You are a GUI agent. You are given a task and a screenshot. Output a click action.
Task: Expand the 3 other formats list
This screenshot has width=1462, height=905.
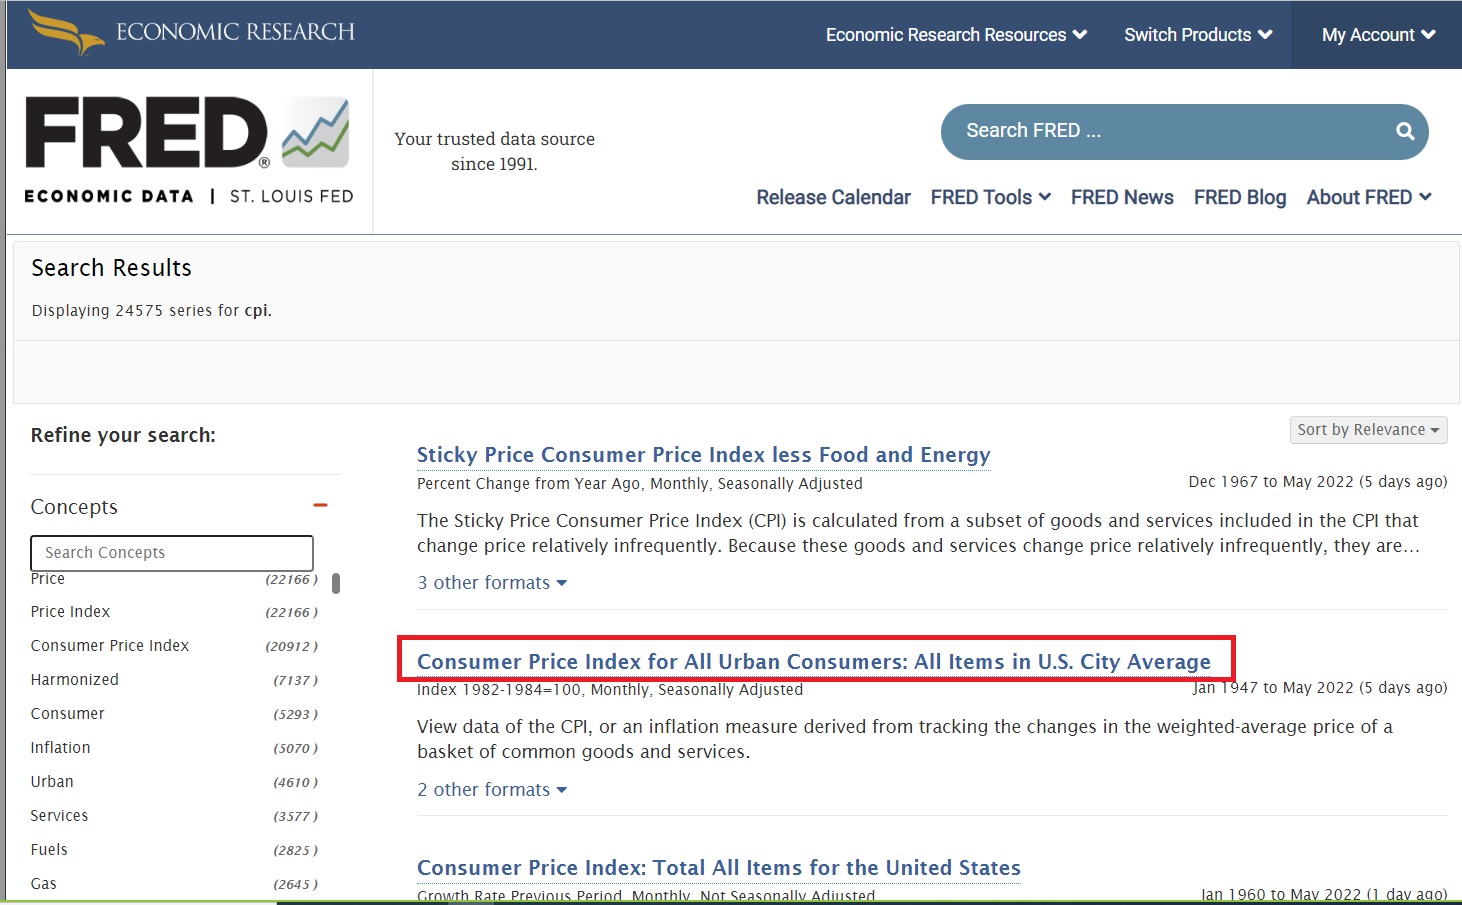pyautogui.click(x=491, y=583)
